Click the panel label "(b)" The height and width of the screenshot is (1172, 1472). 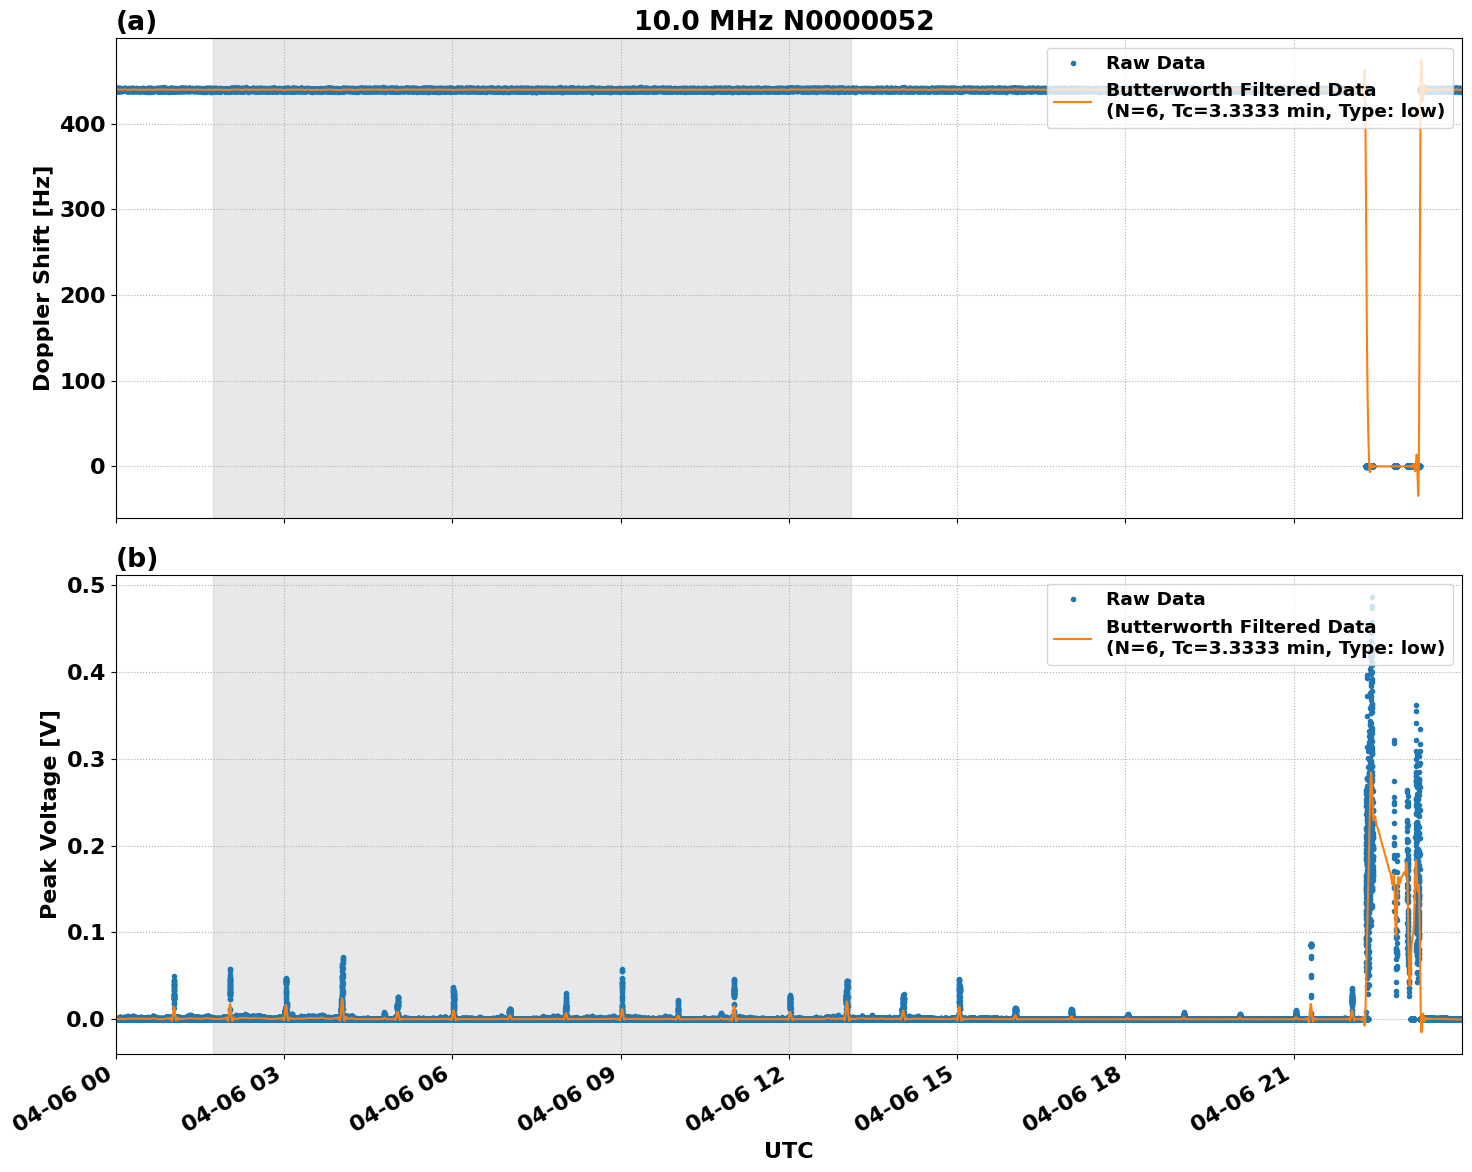click(x=136, y=558)
